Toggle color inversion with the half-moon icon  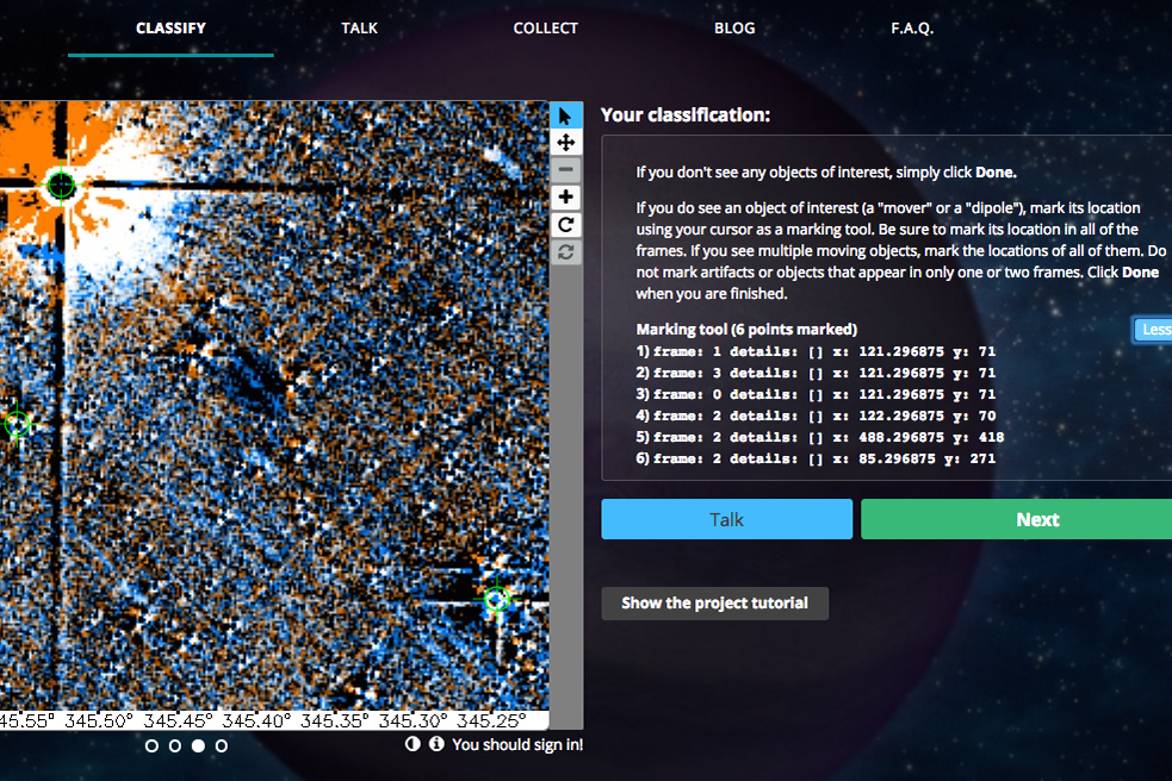412,745
